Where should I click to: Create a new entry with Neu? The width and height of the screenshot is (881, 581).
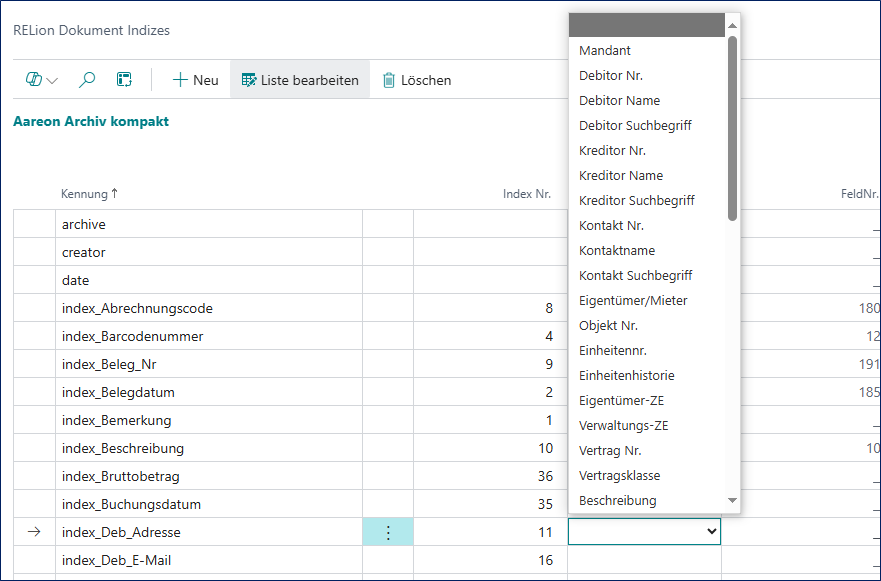[x=195, y=80]
